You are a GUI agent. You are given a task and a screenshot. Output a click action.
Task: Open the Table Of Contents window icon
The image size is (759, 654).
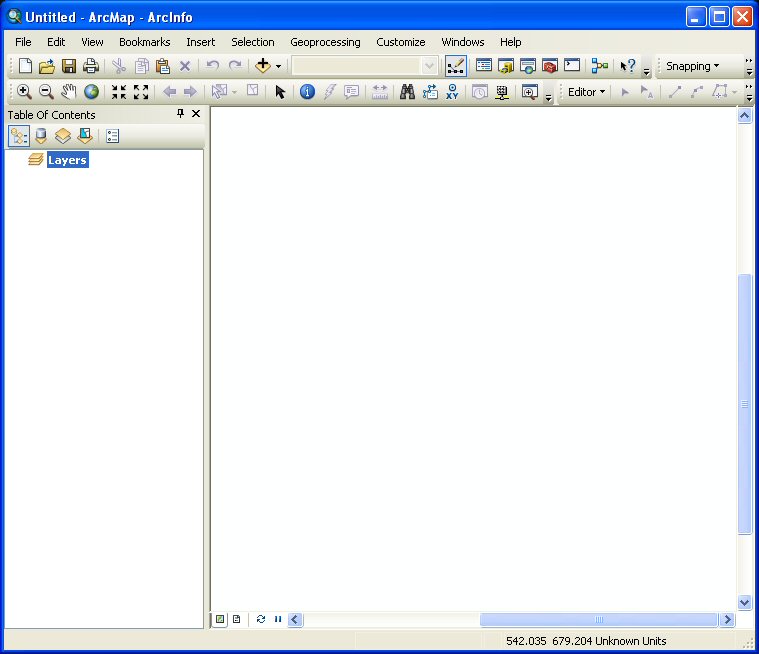(x=484, y=65)
